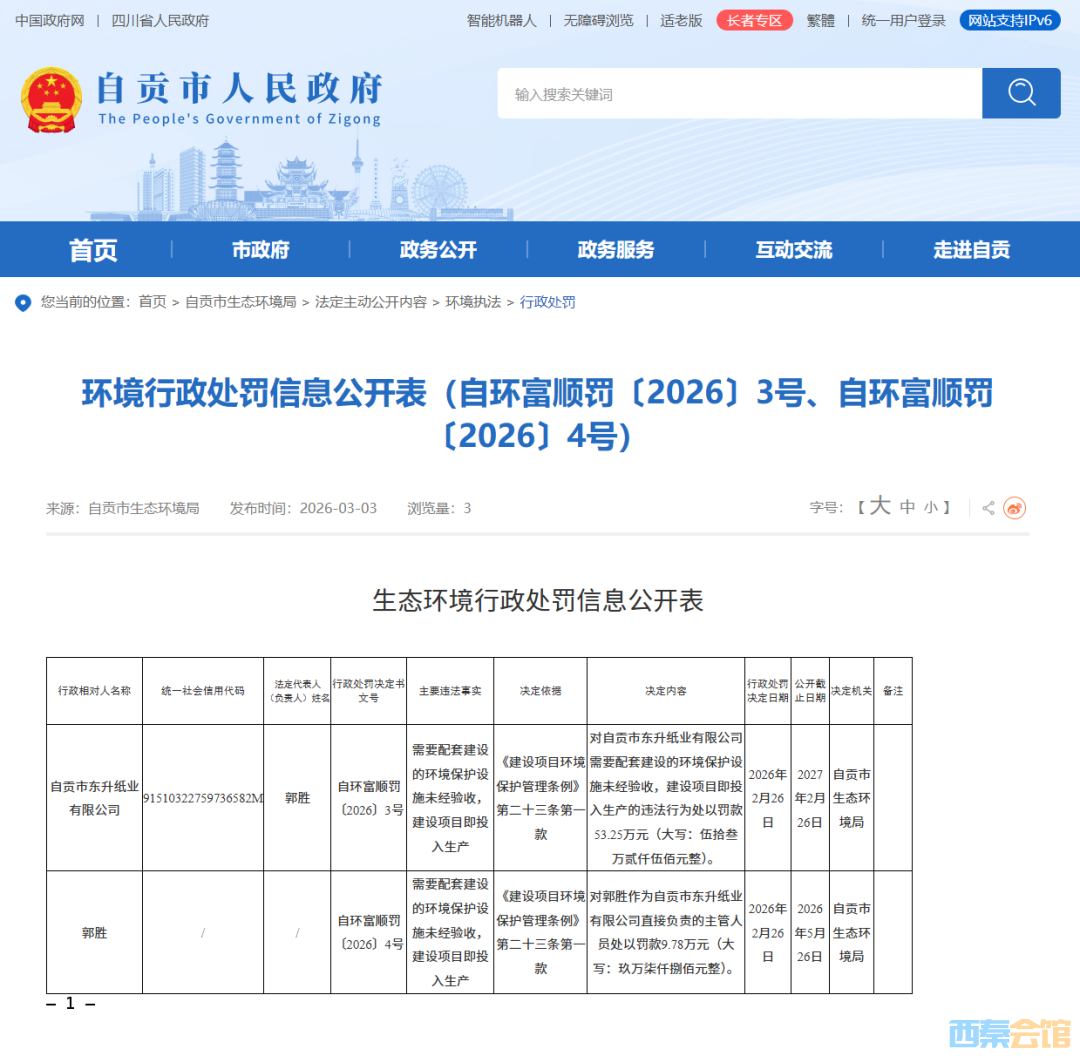
Task: Click the national emblem logo
Action: 52,100
